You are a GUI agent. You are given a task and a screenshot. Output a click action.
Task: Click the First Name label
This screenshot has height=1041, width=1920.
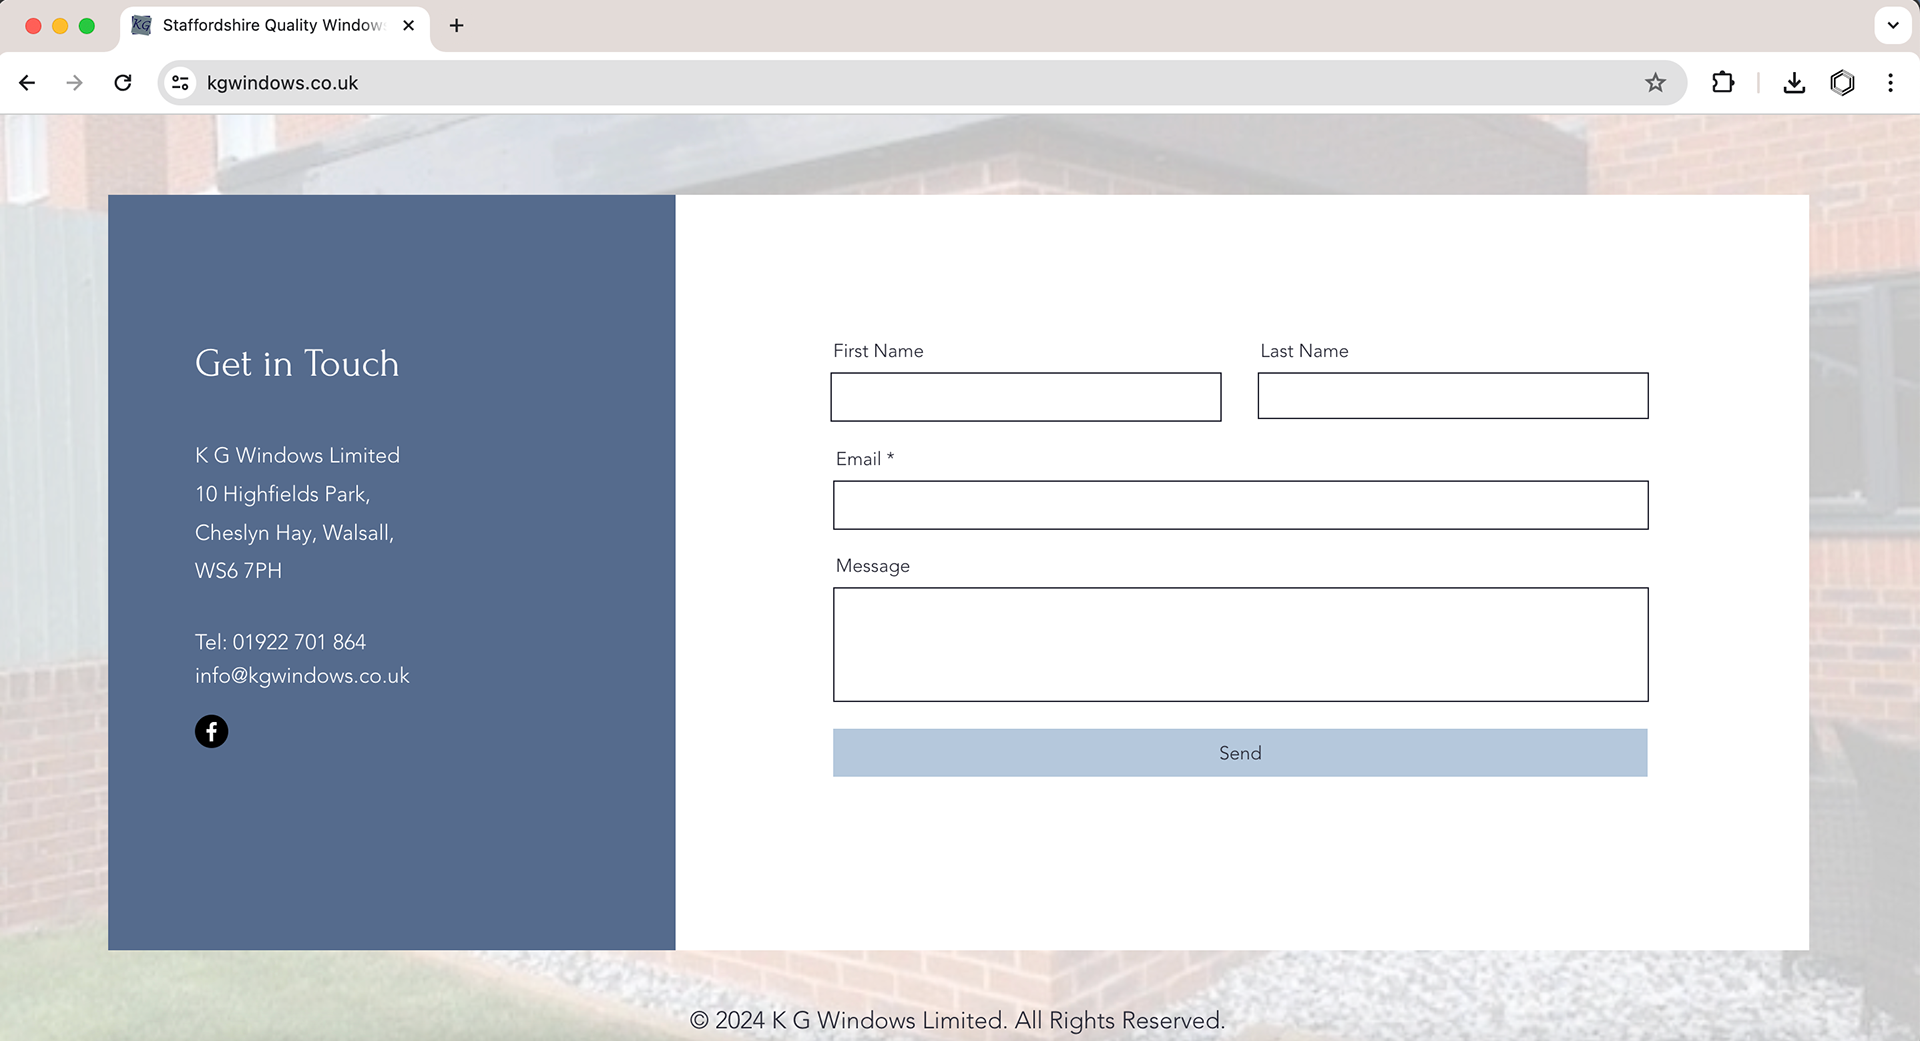click(878, 351)
